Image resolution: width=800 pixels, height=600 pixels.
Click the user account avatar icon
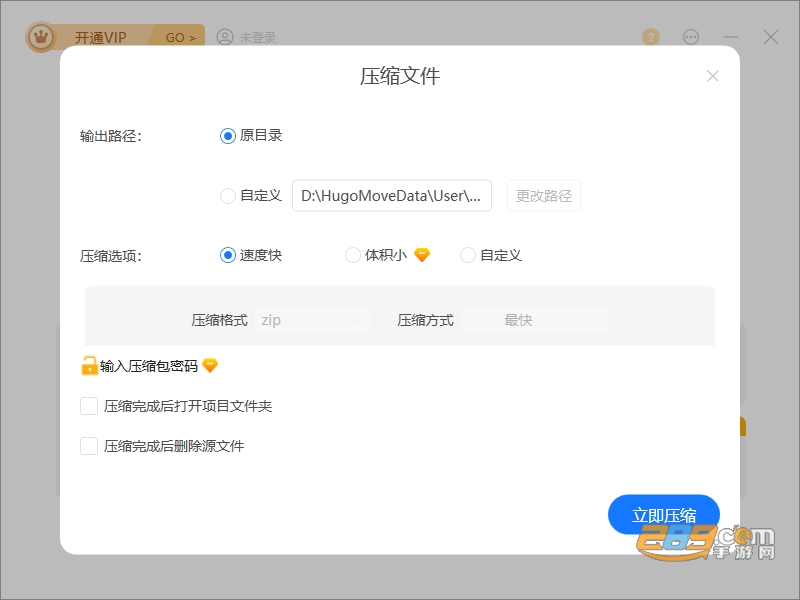click(225, 37)
